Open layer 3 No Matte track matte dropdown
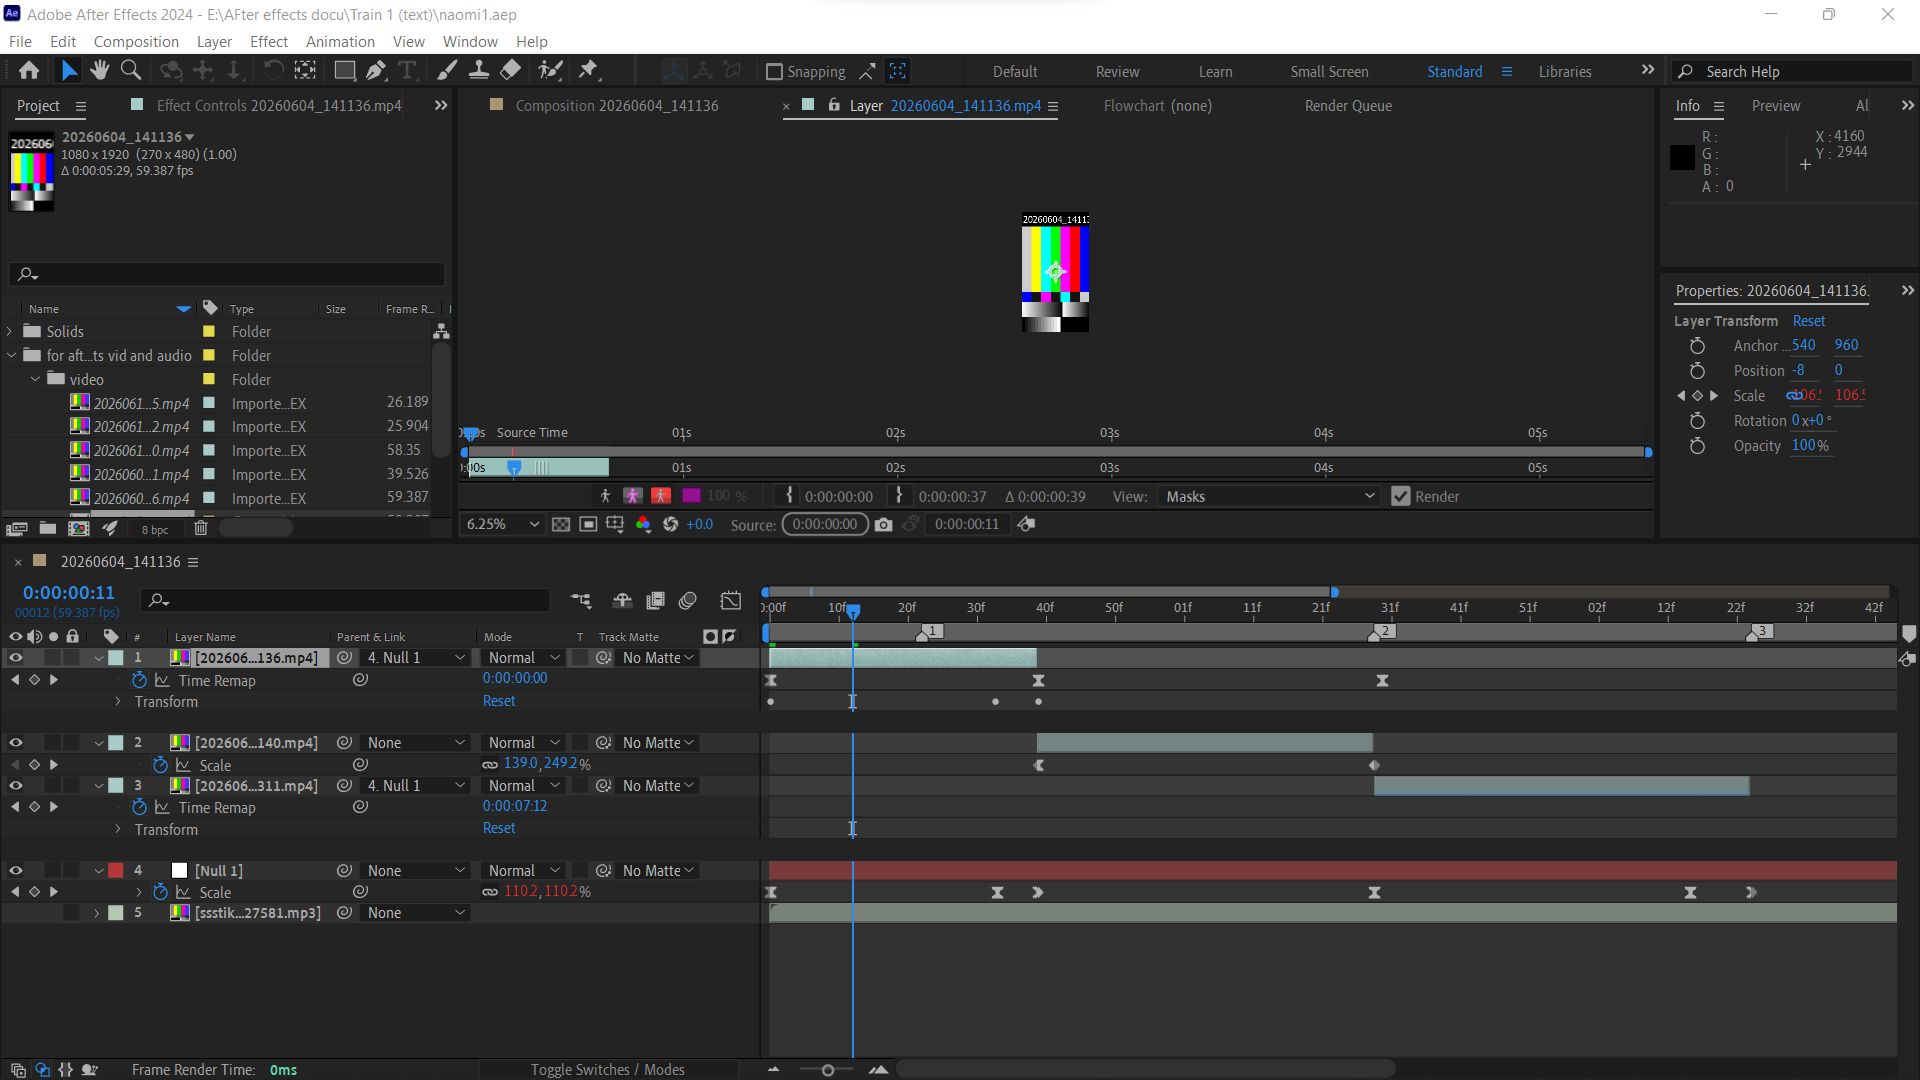This screenshot has width=1920, height=1080. coord(657,786)
